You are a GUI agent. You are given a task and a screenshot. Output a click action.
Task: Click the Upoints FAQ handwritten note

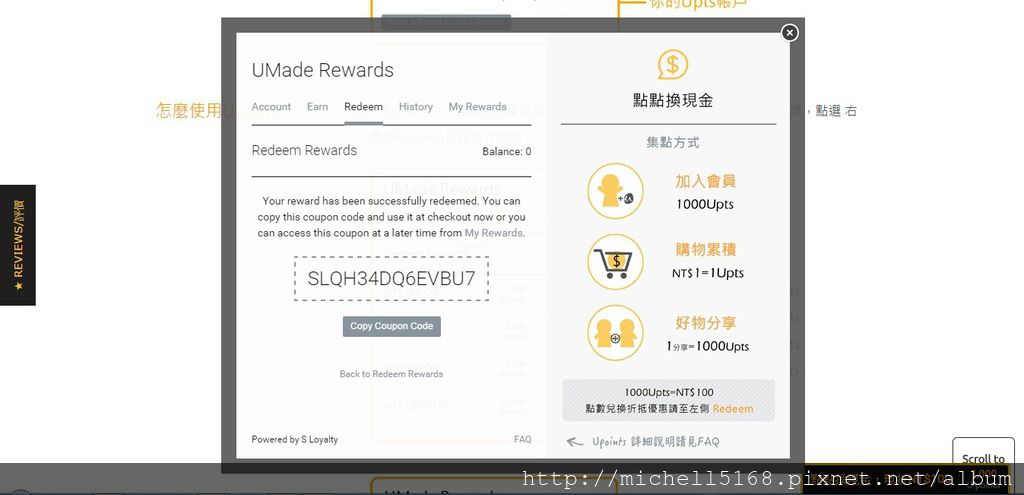click(656, 442)
